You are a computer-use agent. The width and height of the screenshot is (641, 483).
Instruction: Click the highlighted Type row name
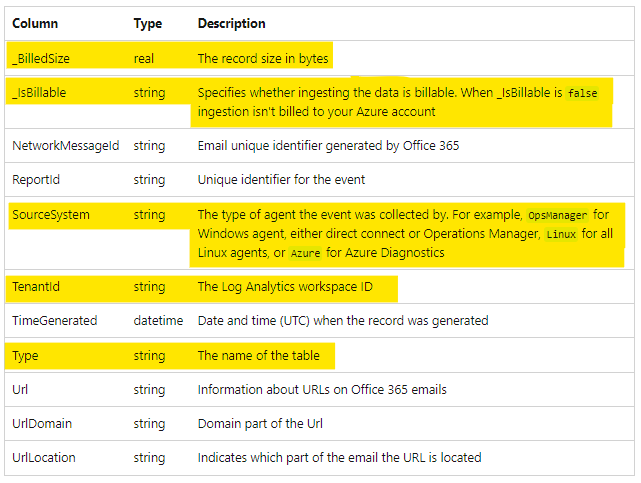pos(27,356)
